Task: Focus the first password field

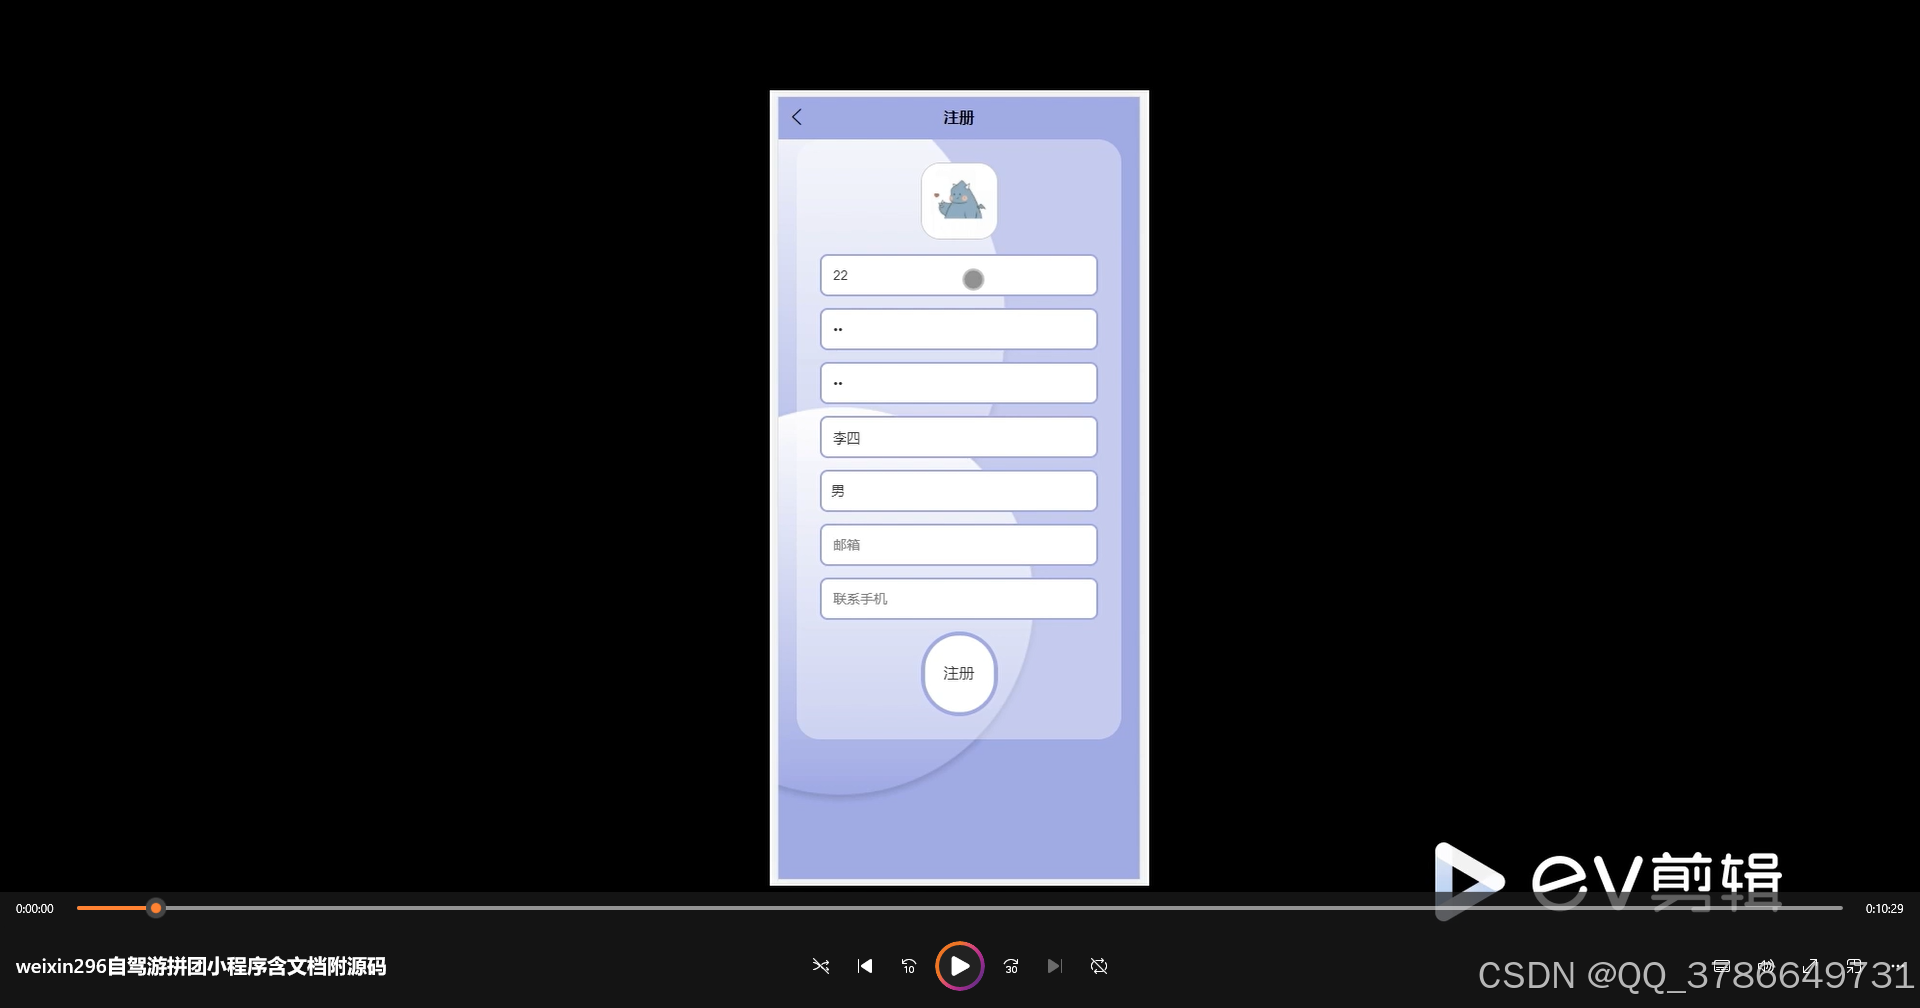Action: (x=959, y=329)
